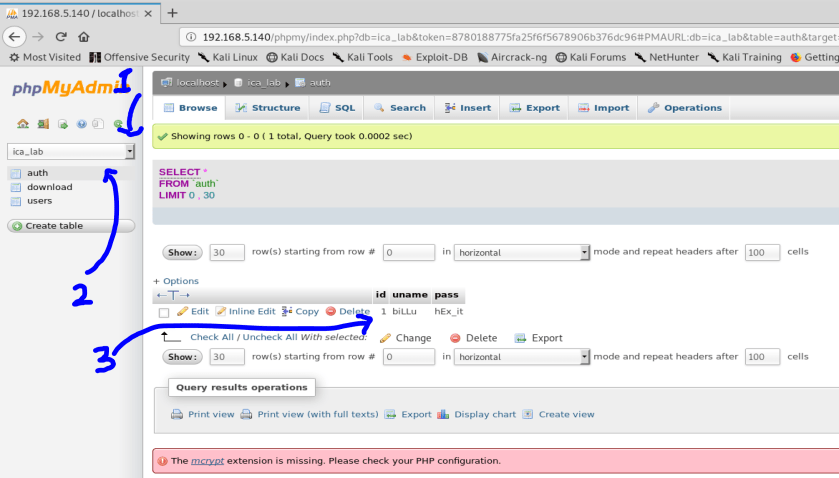Open the SQL tab
This screenshot has width=839, height=478.
pyautogui.click(x=336, y=108)
